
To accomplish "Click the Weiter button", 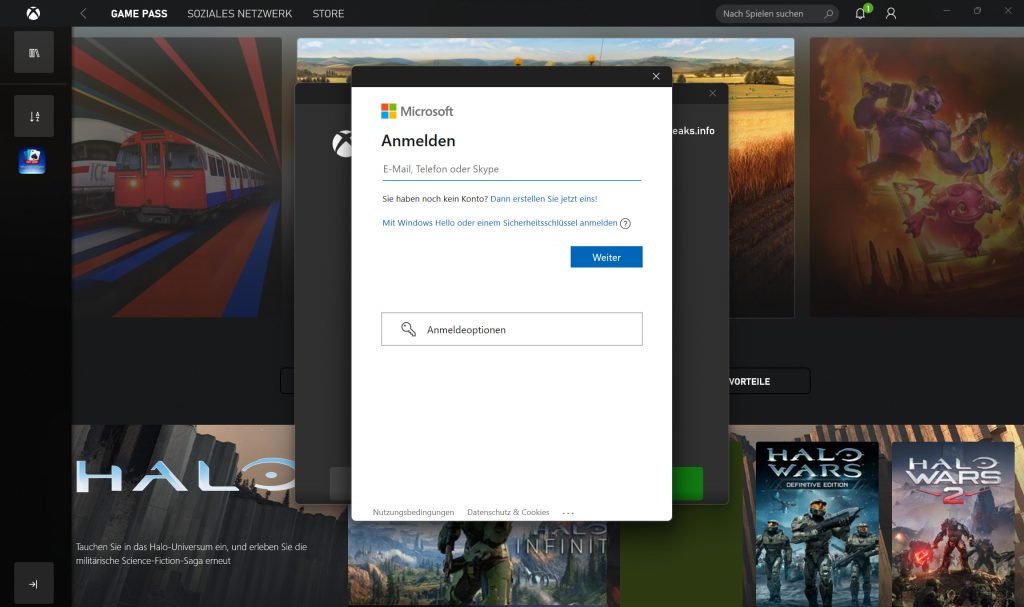I will [606, 257].
